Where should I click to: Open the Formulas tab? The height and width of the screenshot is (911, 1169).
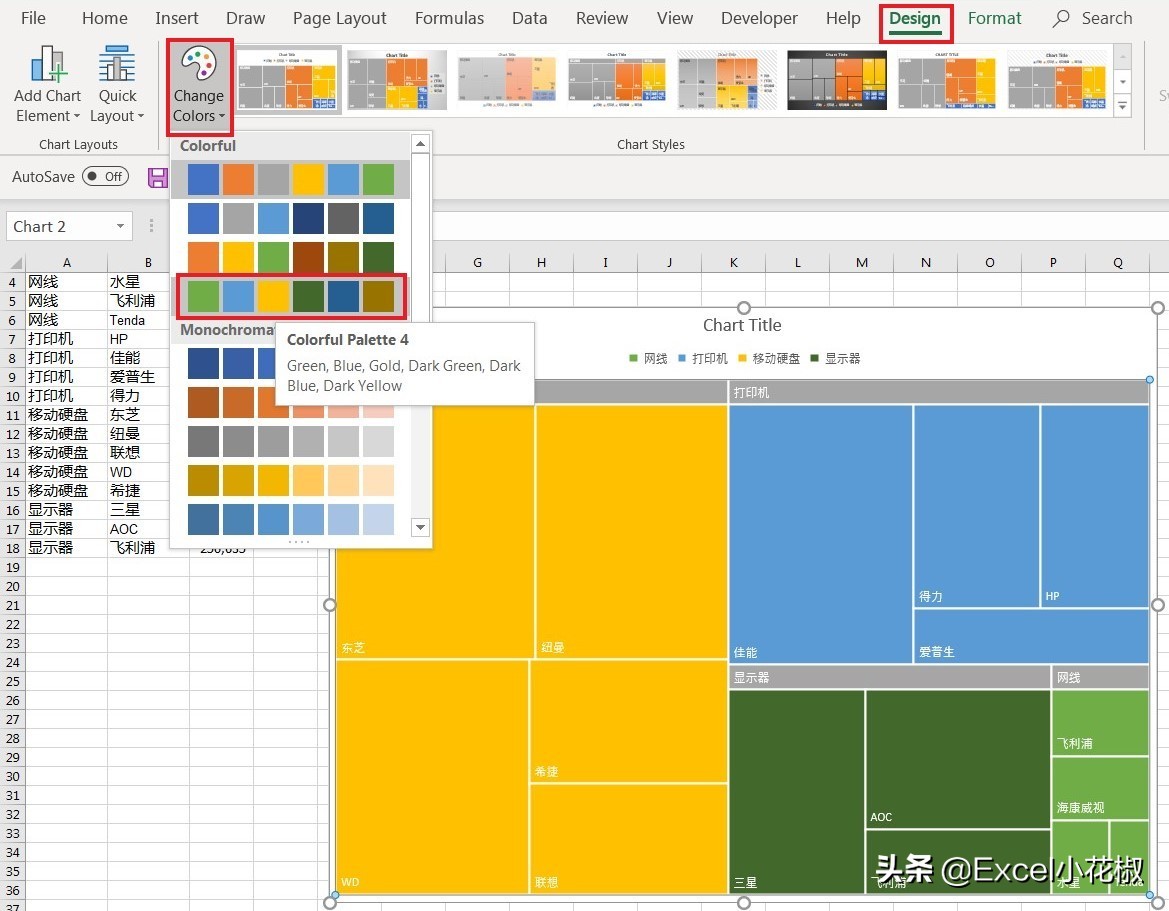pyautogui.click(x=449, y=19)
